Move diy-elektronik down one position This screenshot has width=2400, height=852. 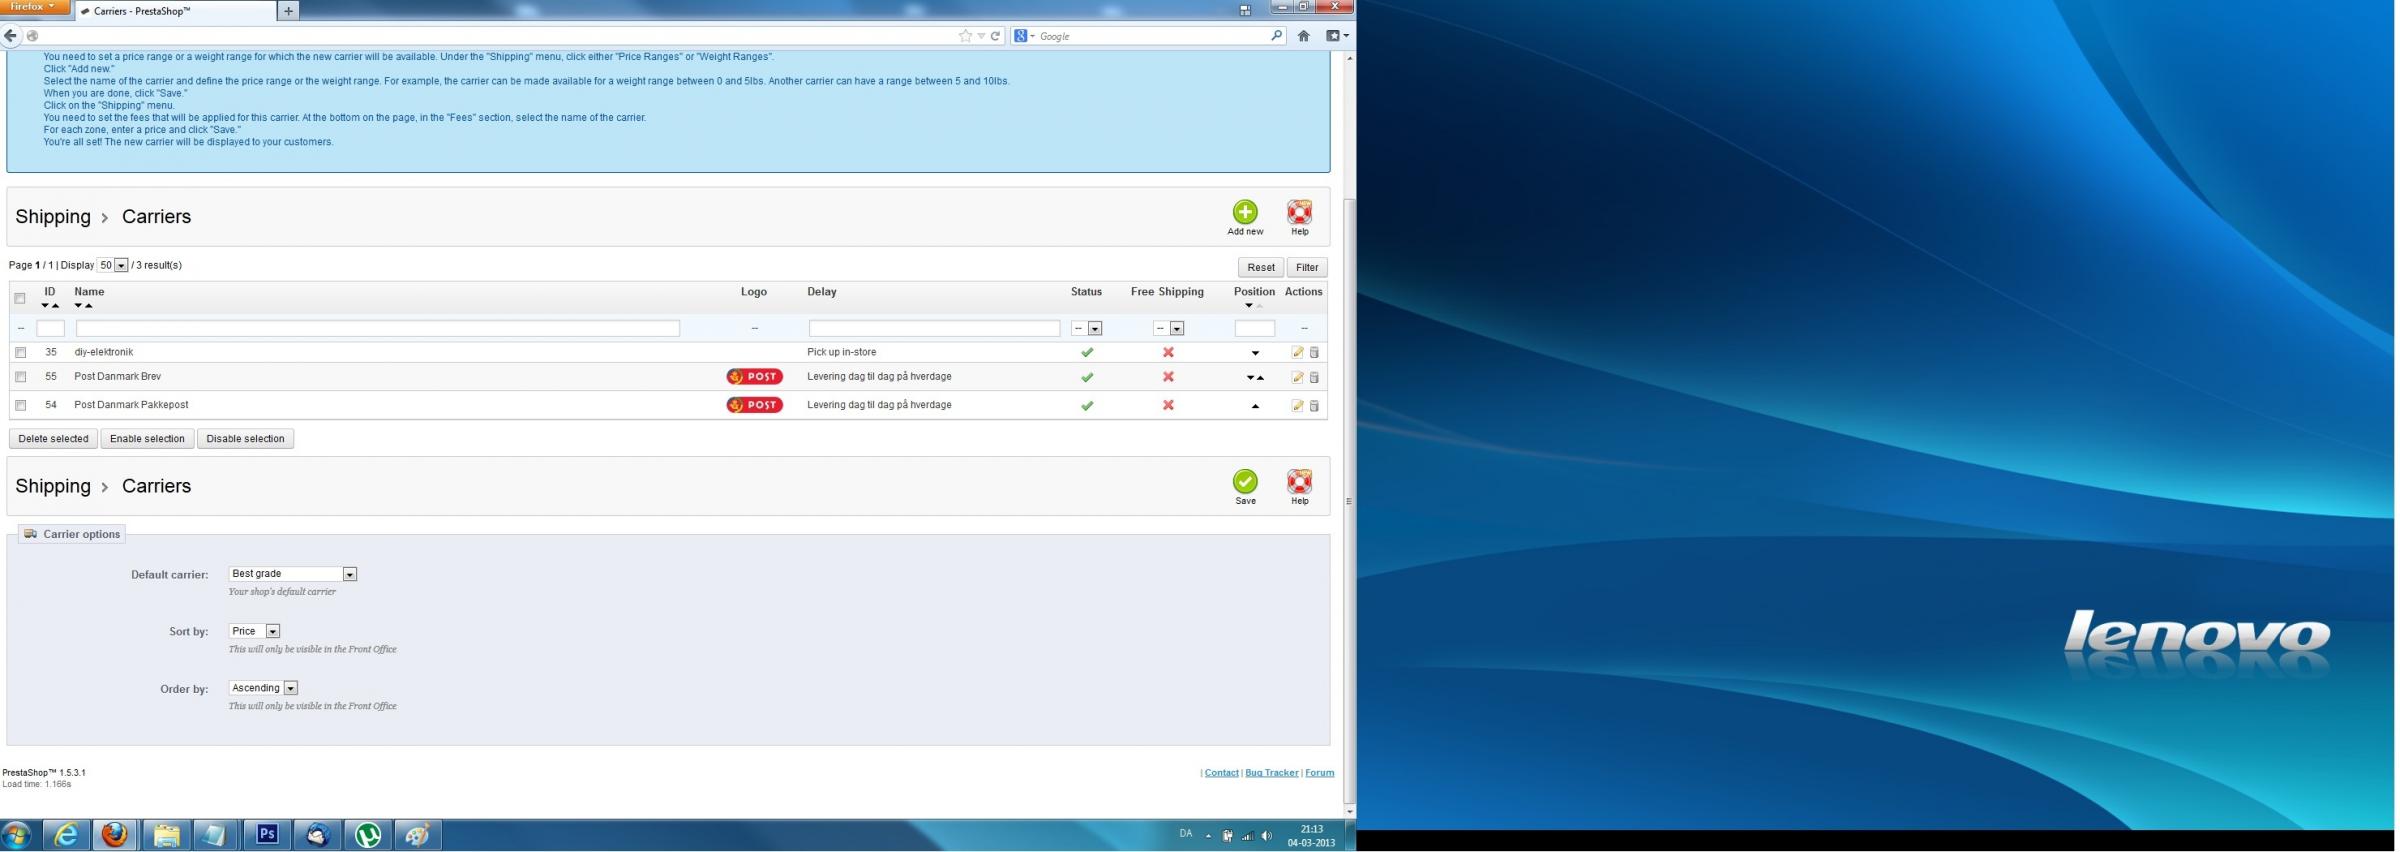click(1255, 353)
